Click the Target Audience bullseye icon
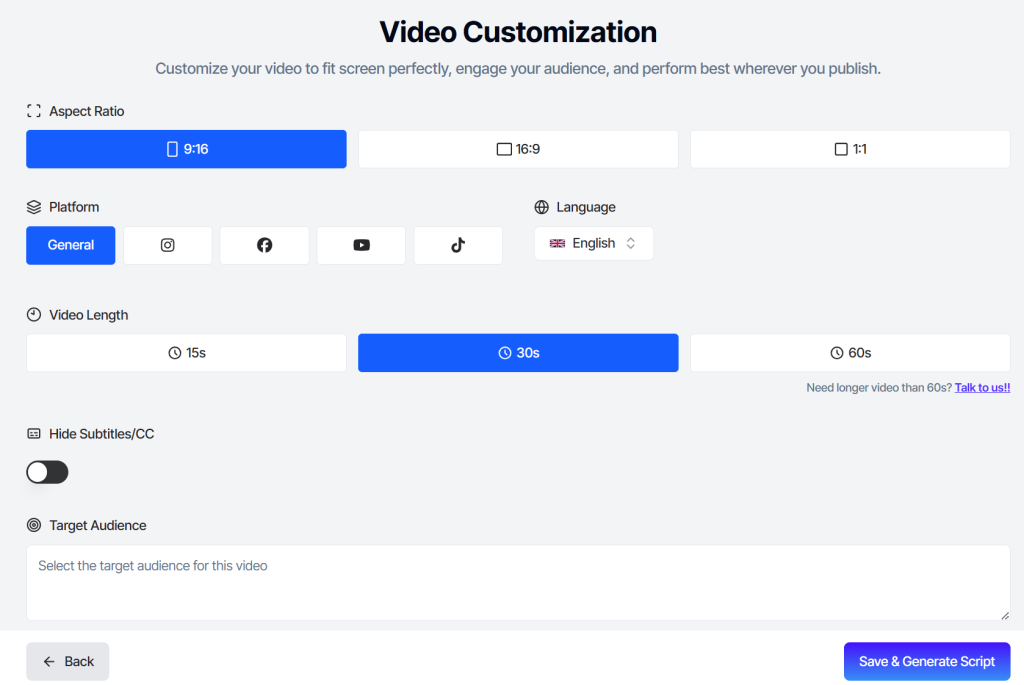The height and width of the screenshot is (685, 1024). tap(32, 525)
